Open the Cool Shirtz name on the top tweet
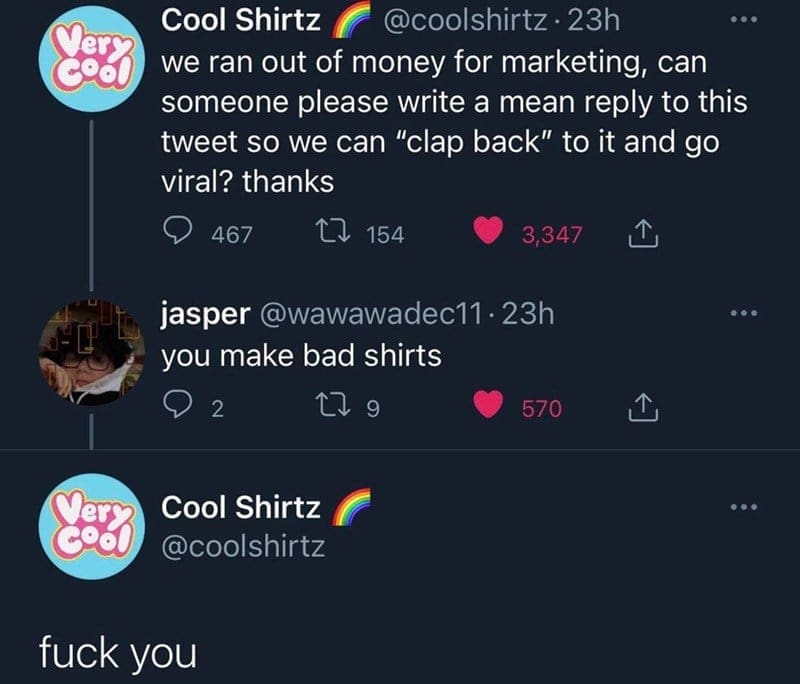The width and height of the screenshot is (800, 684). [241, 20]
